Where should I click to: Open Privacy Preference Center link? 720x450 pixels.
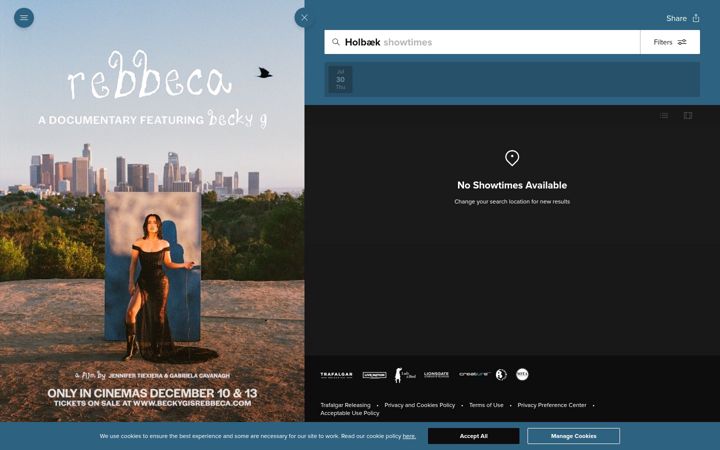552,405
